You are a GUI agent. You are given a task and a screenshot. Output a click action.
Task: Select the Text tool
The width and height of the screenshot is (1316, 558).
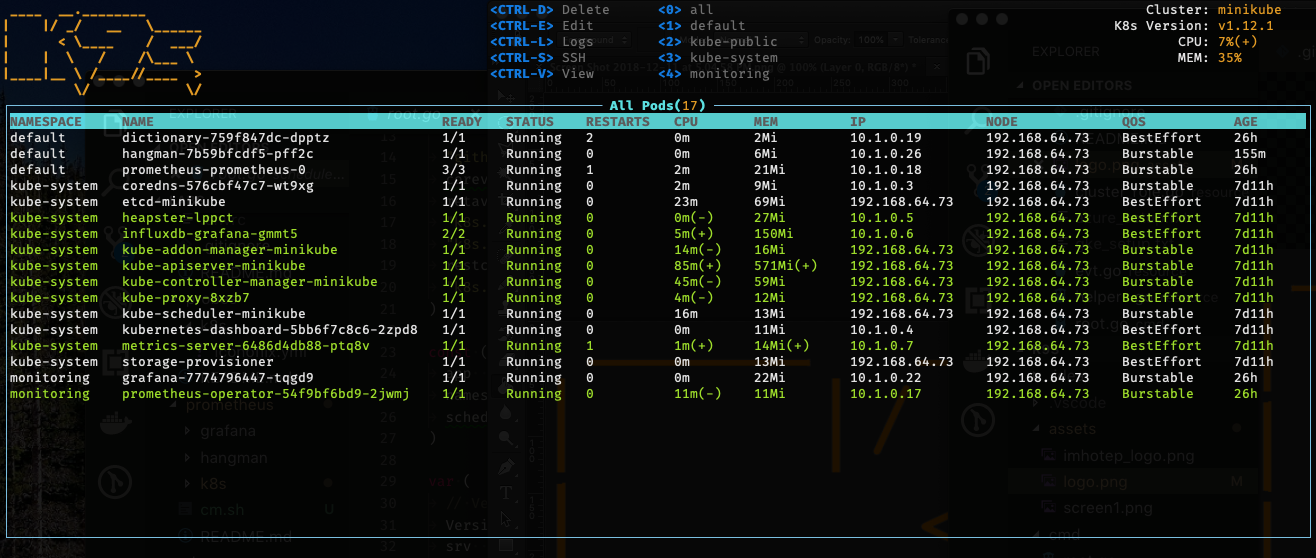coord(507,492)
